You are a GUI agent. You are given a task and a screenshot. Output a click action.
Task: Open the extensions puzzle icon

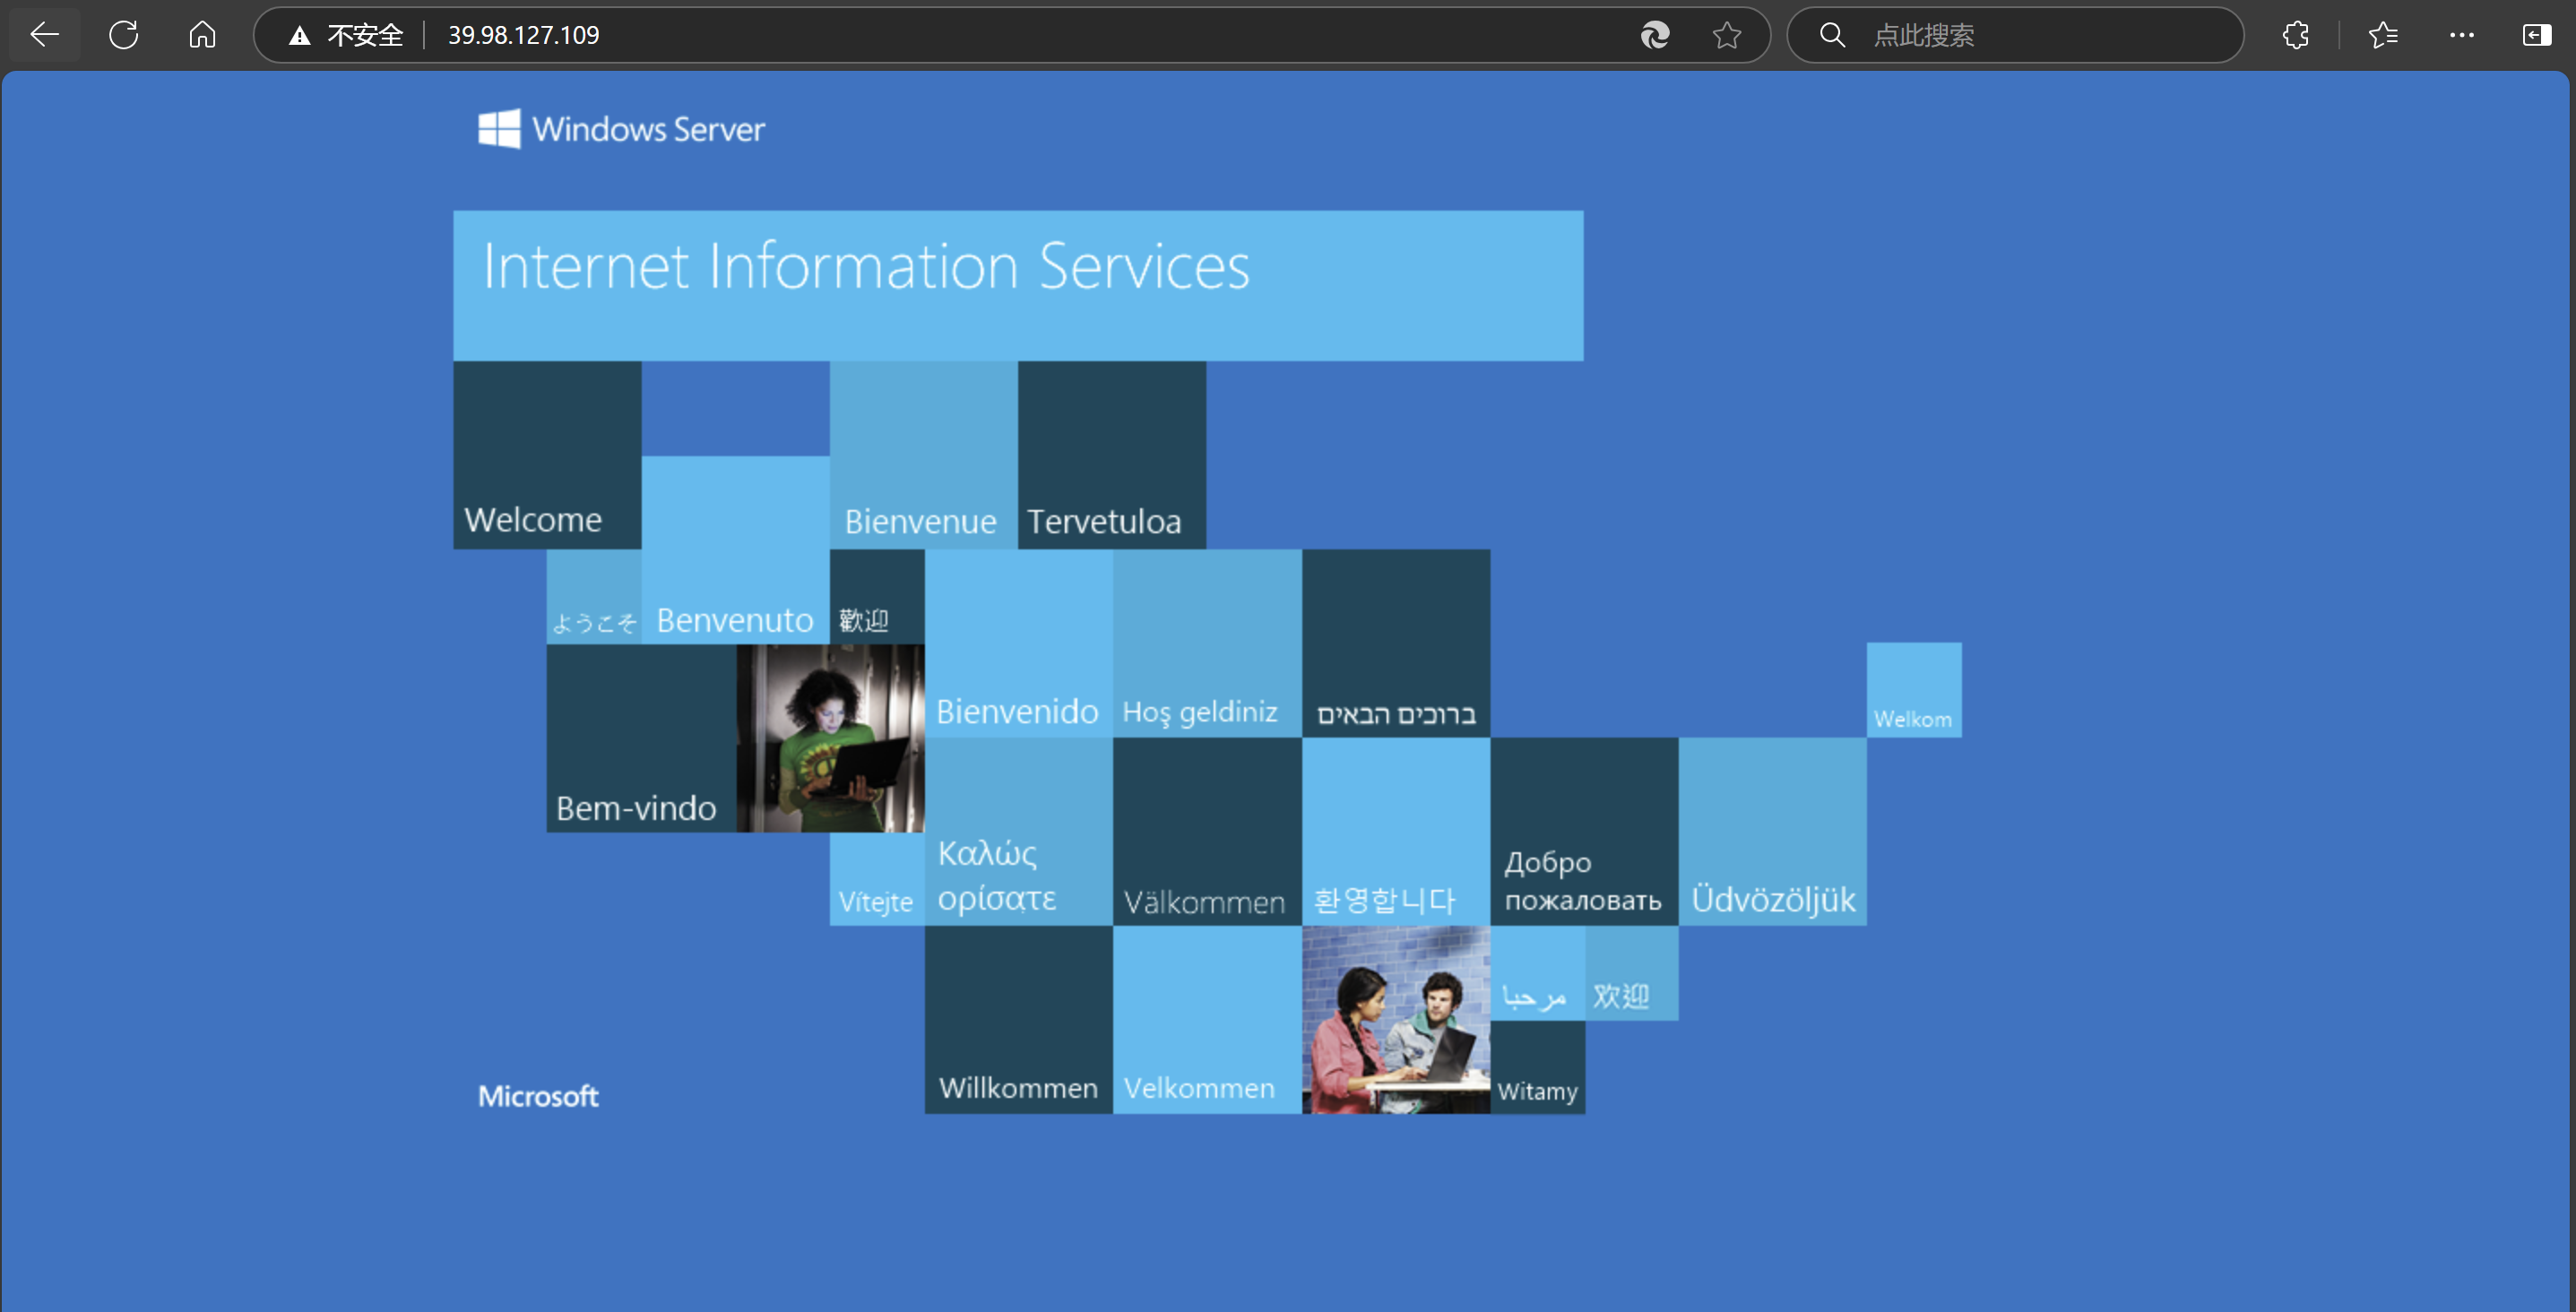(x=2296, y=36)
